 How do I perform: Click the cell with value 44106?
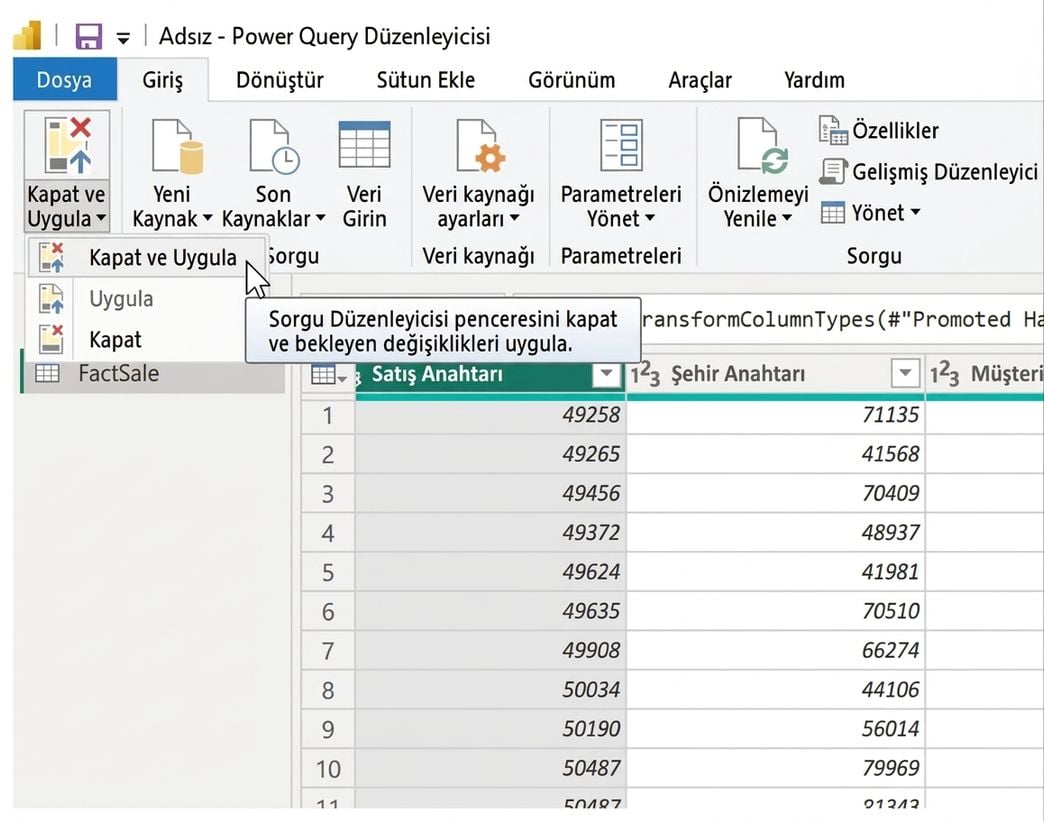coord(776,690)
